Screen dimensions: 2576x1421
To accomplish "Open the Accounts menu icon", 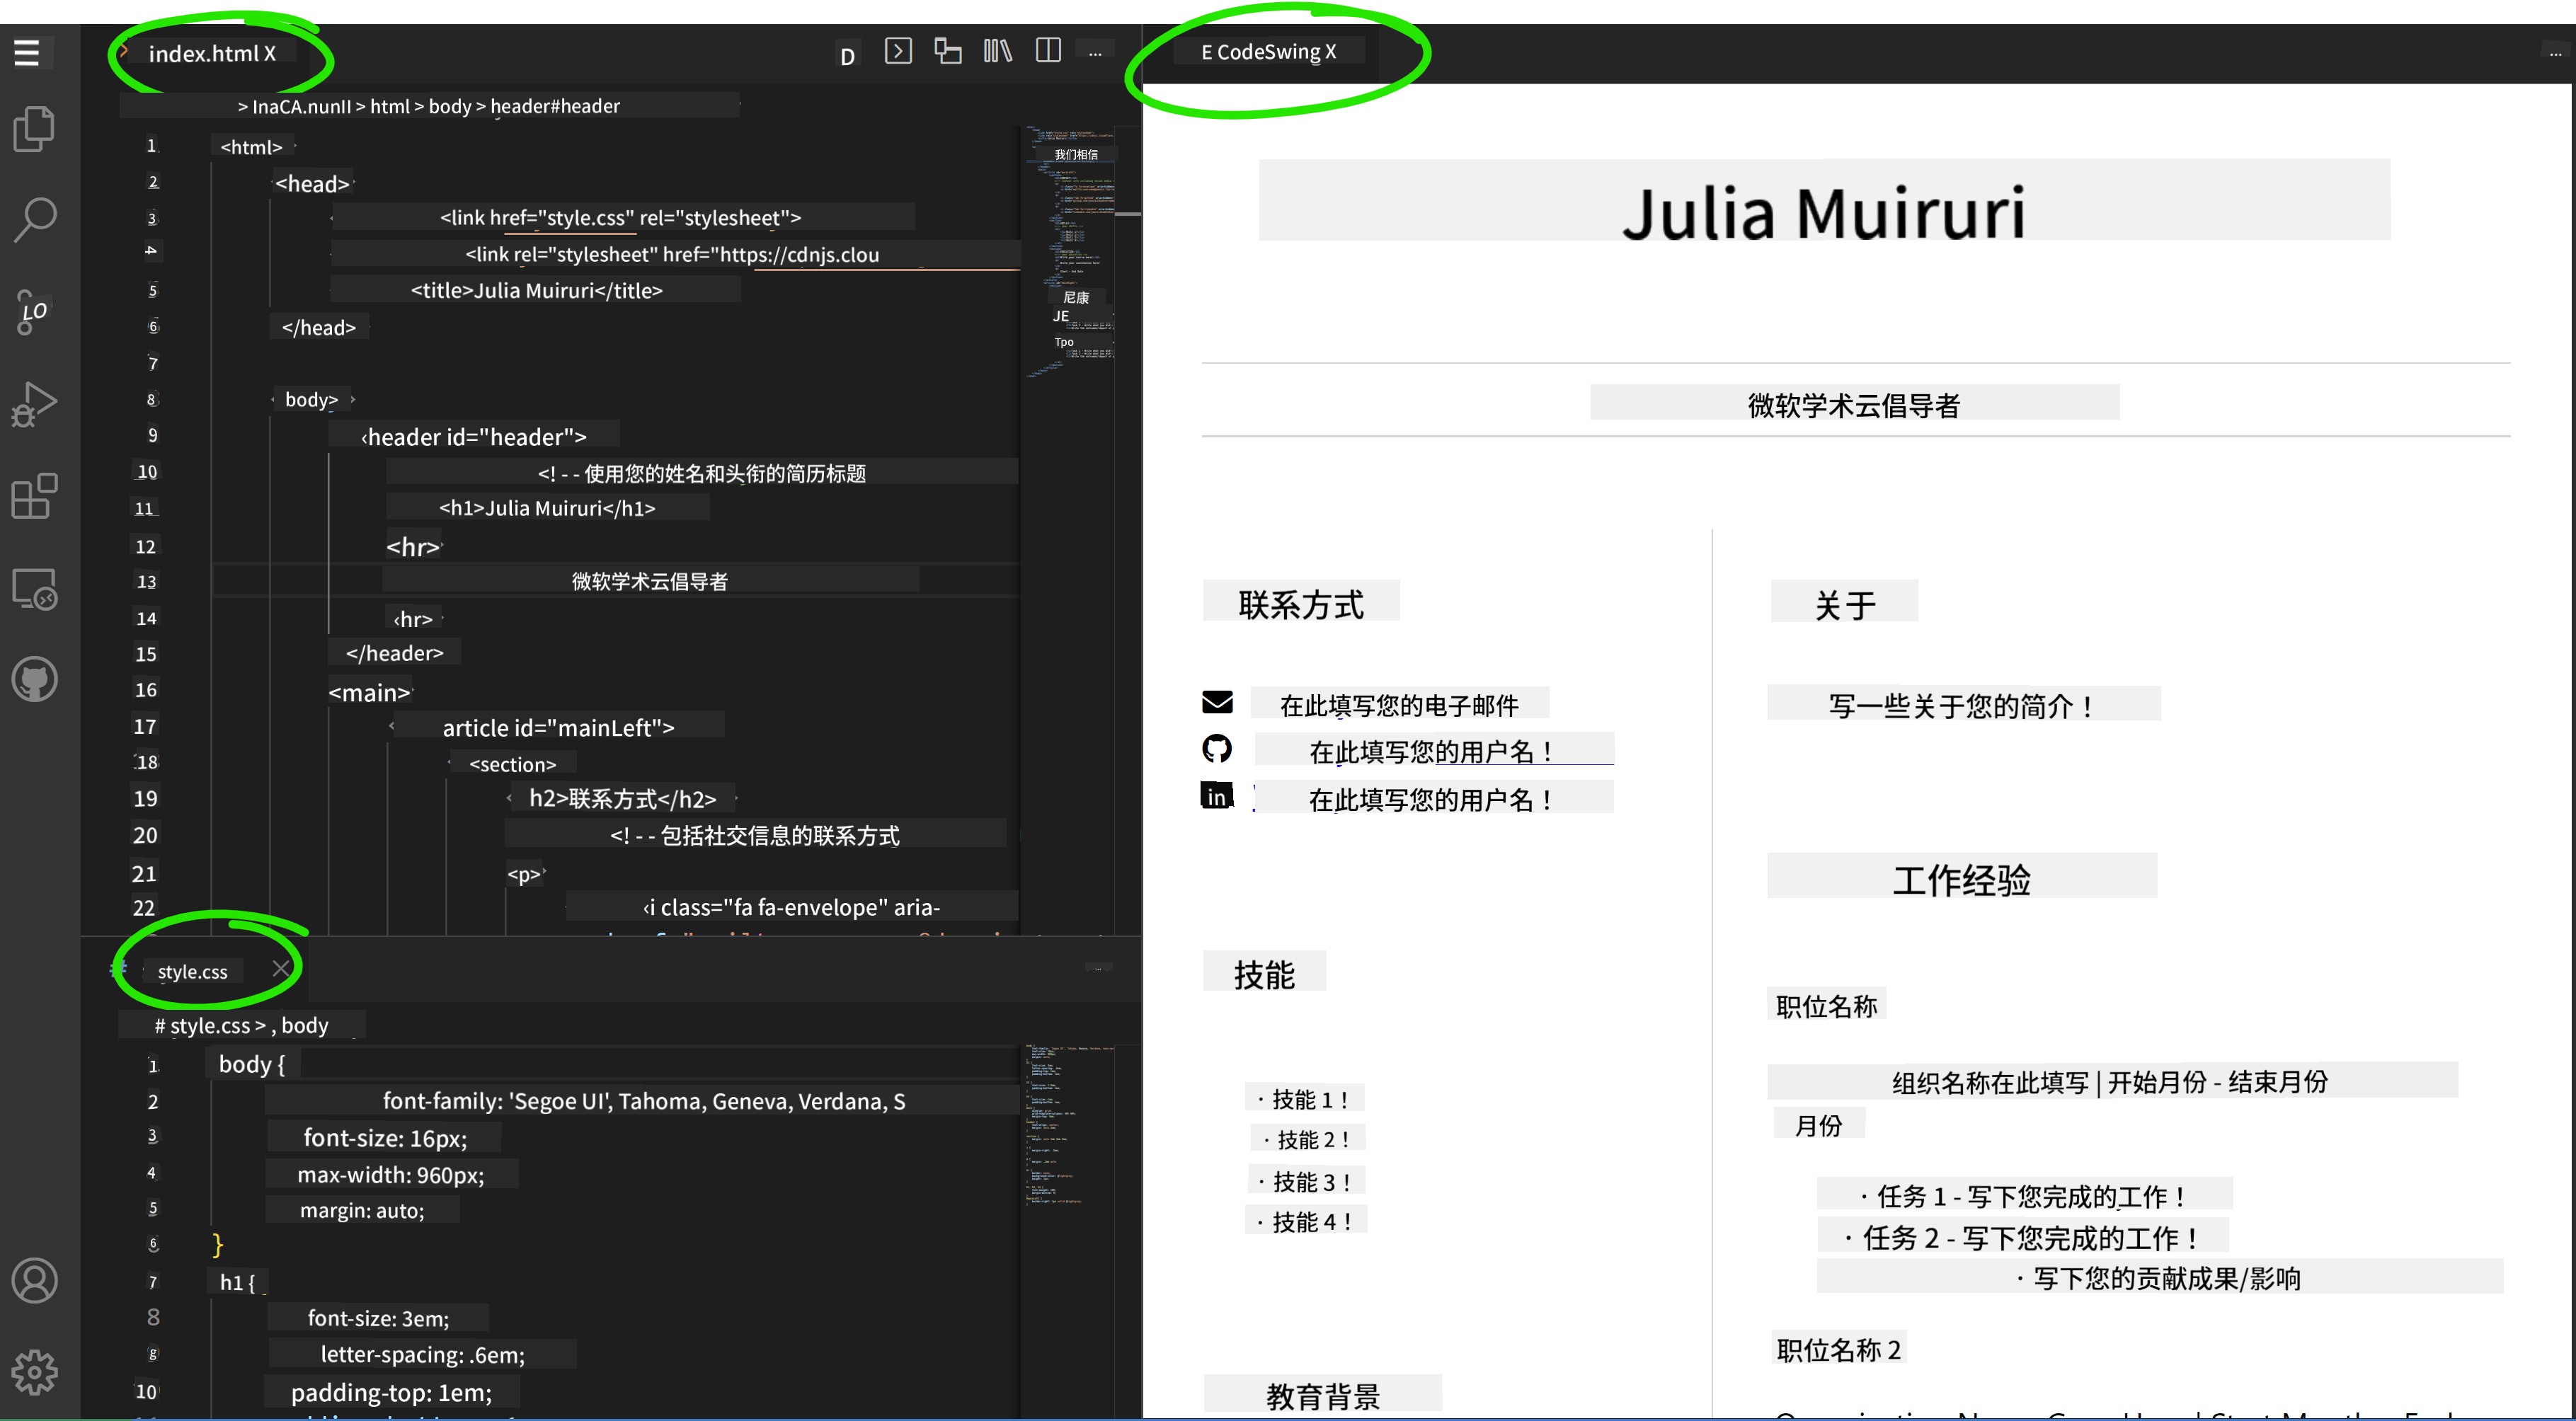I will point(34,1281).
